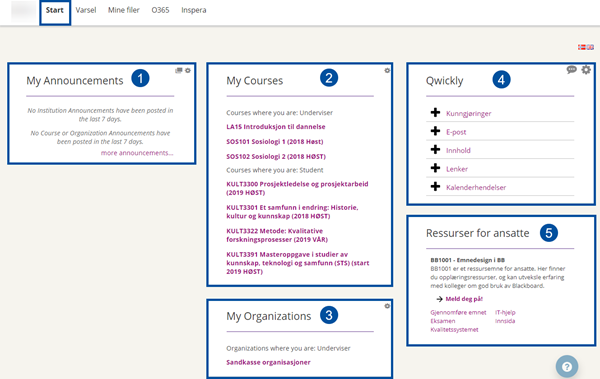
Task: Open the My Announcements module settings gear
Action: coord(188,70)
